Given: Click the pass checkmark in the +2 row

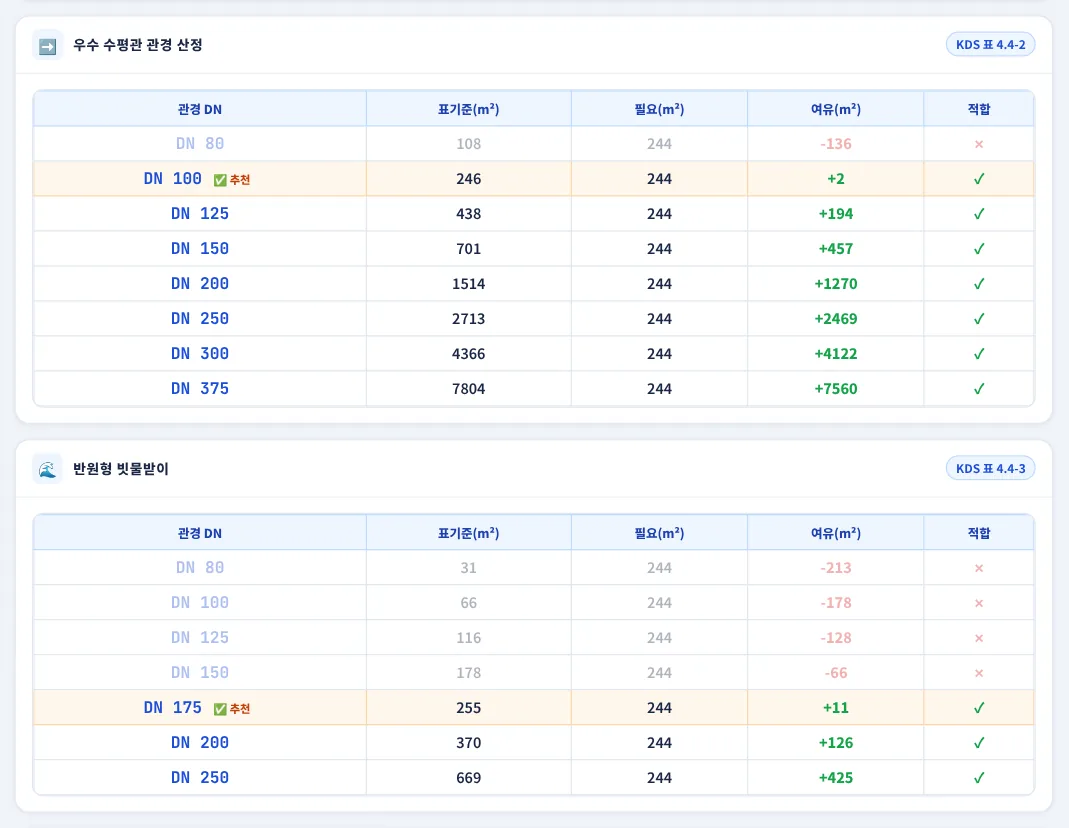Looking at the screenshot, I should pos(979,179).
